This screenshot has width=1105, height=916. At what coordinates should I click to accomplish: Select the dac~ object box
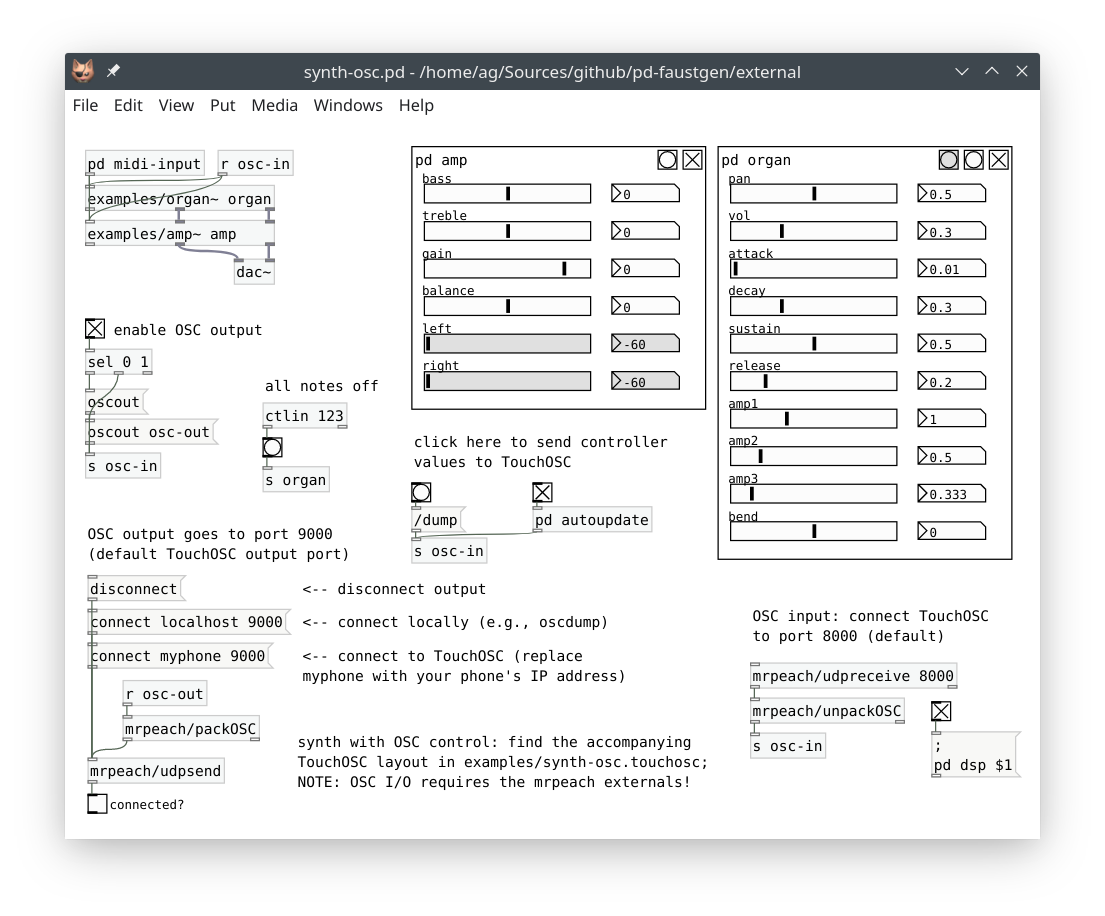point(254,272)
